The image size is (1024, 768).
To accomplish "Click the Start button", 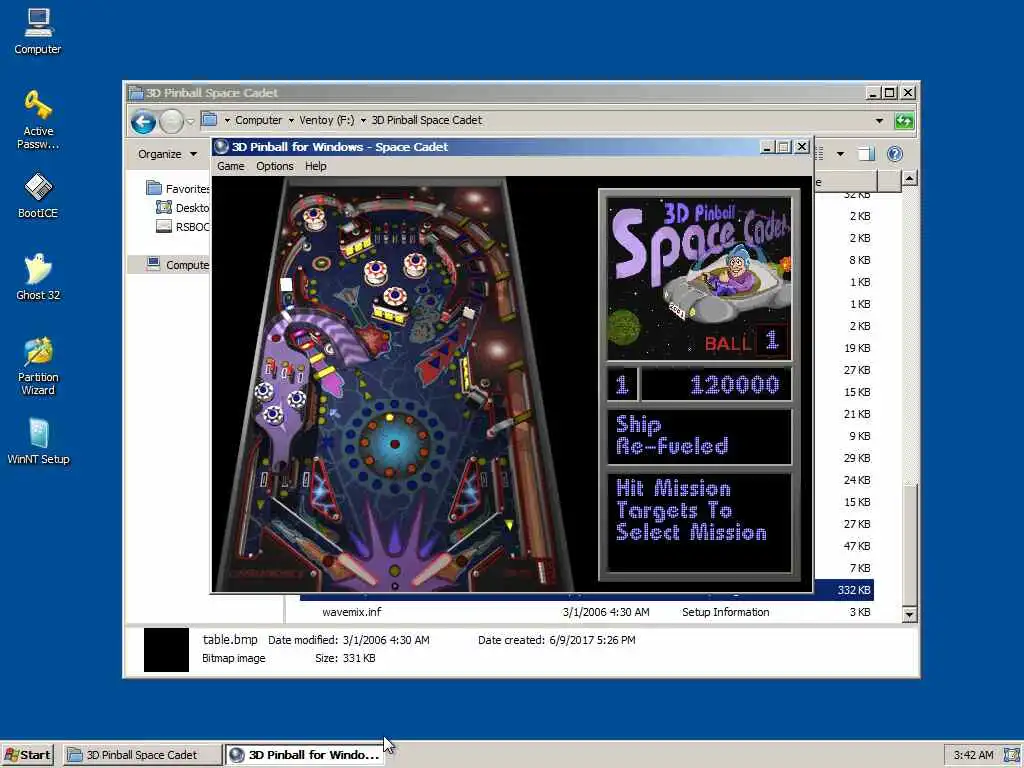I will click(x=27, y=755).
